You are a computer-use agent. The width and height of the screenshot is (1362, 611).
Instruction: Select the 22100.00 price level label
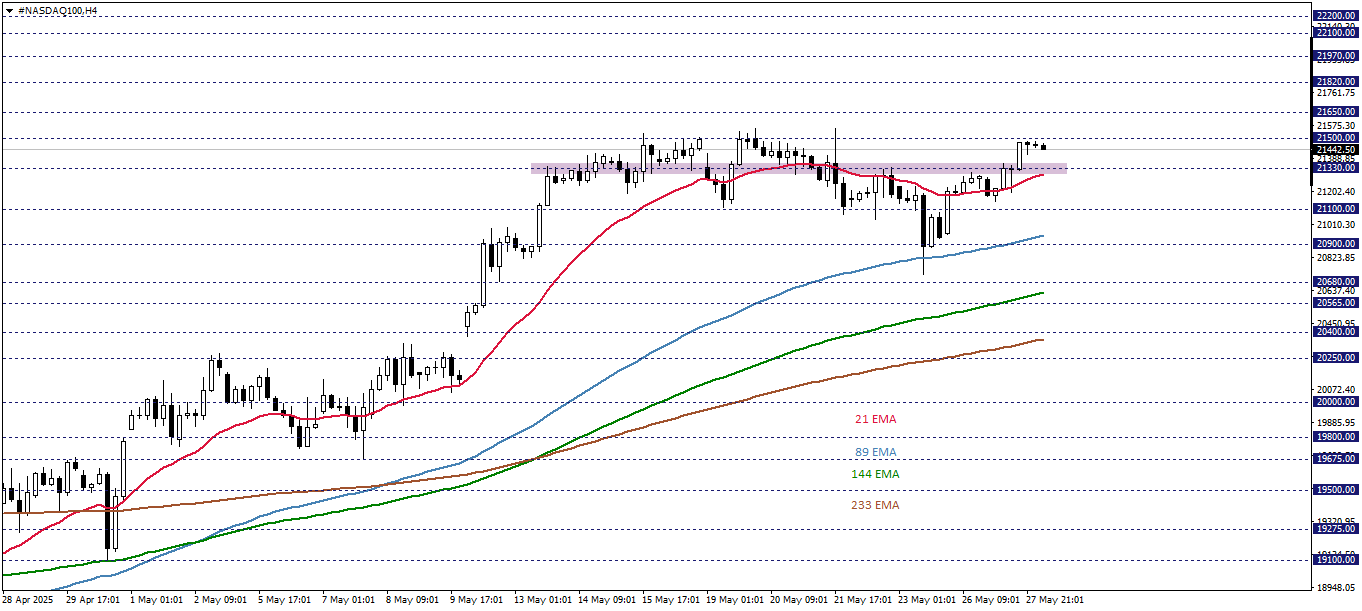[x=1336, y=33]
